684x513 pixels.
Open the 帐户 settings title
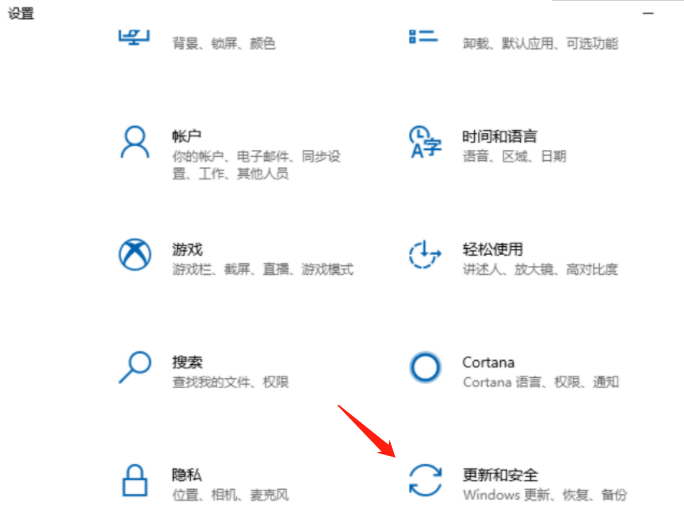187,137
